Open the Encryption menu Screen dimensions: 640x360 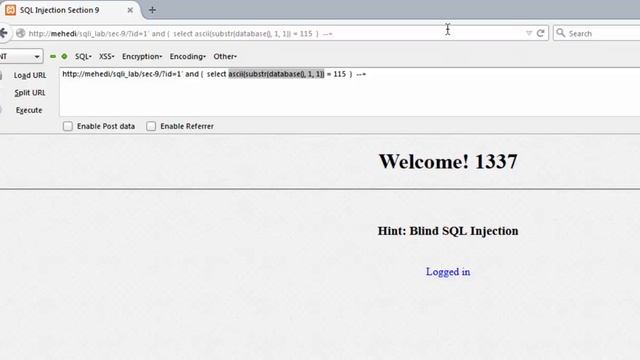click(142, 56)
